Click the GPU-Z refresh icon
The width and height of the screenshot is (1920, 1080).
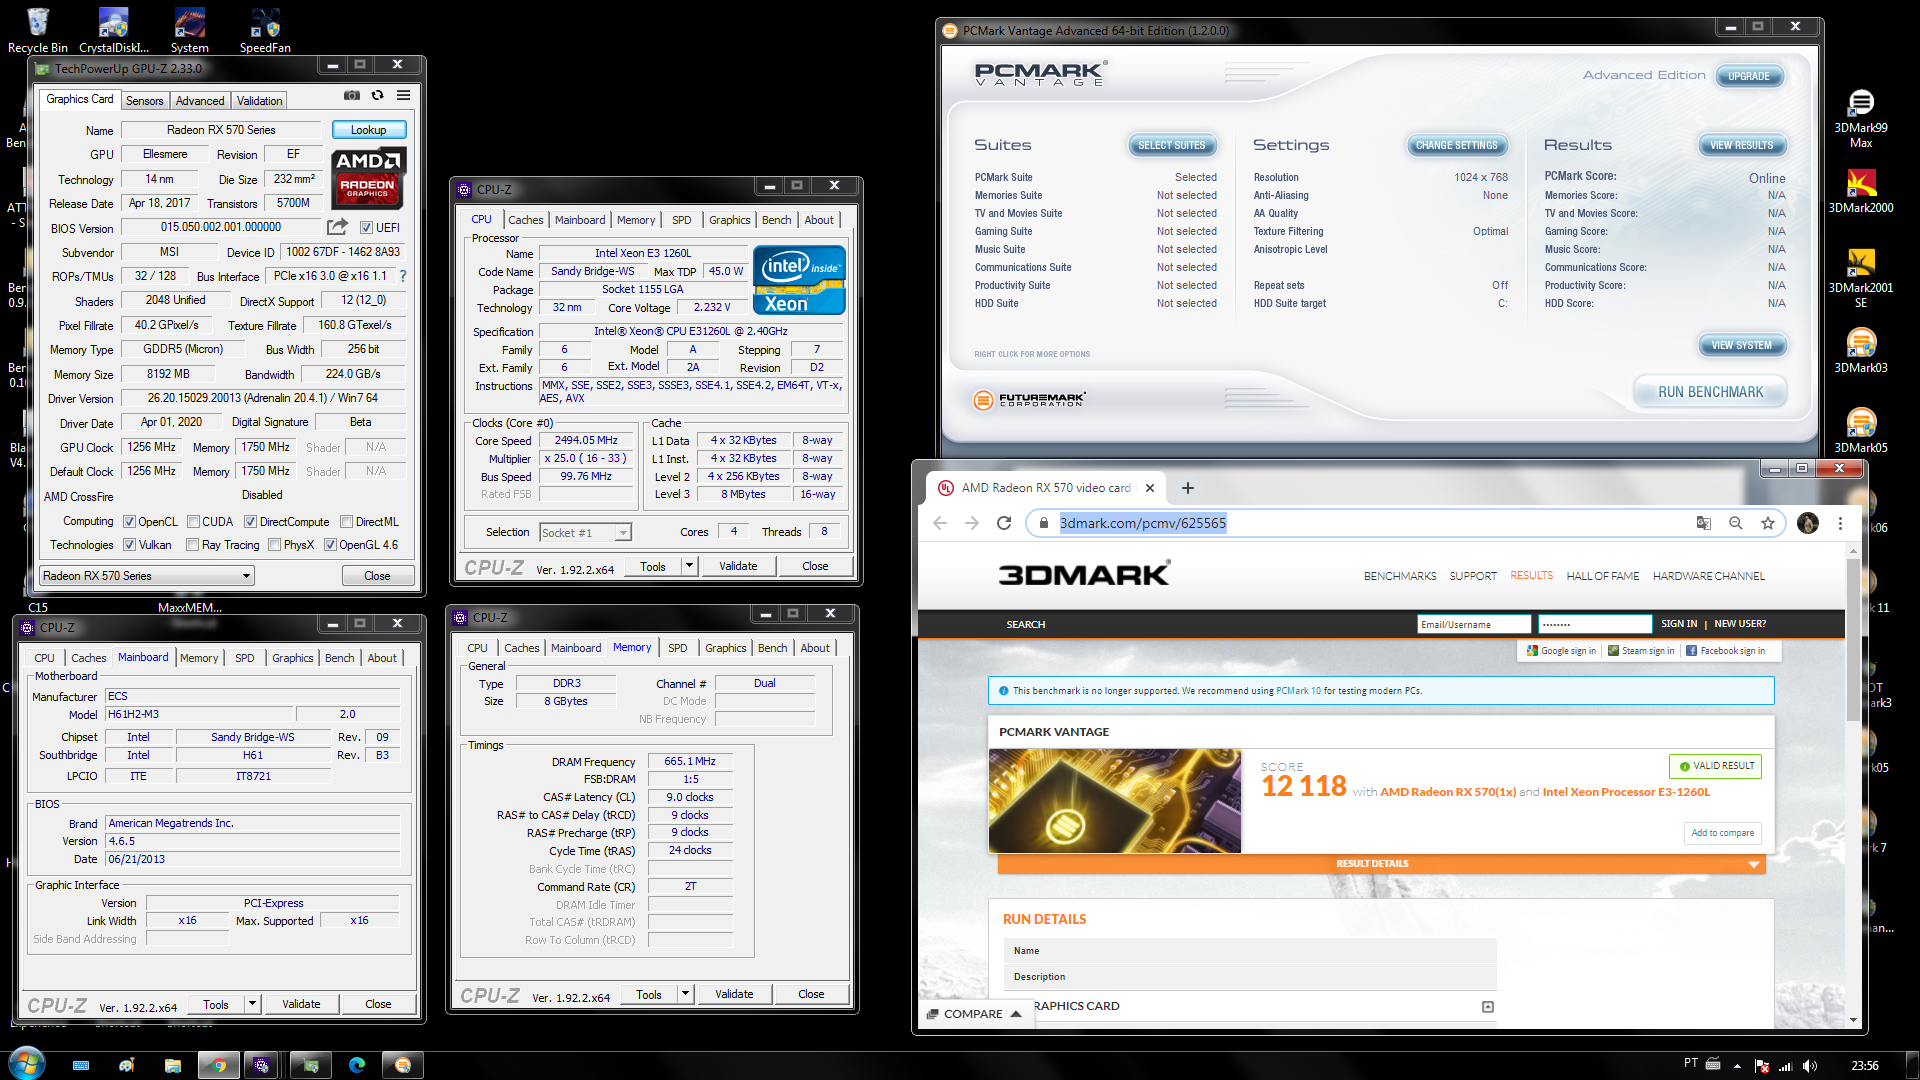click(x=377, y=96)
